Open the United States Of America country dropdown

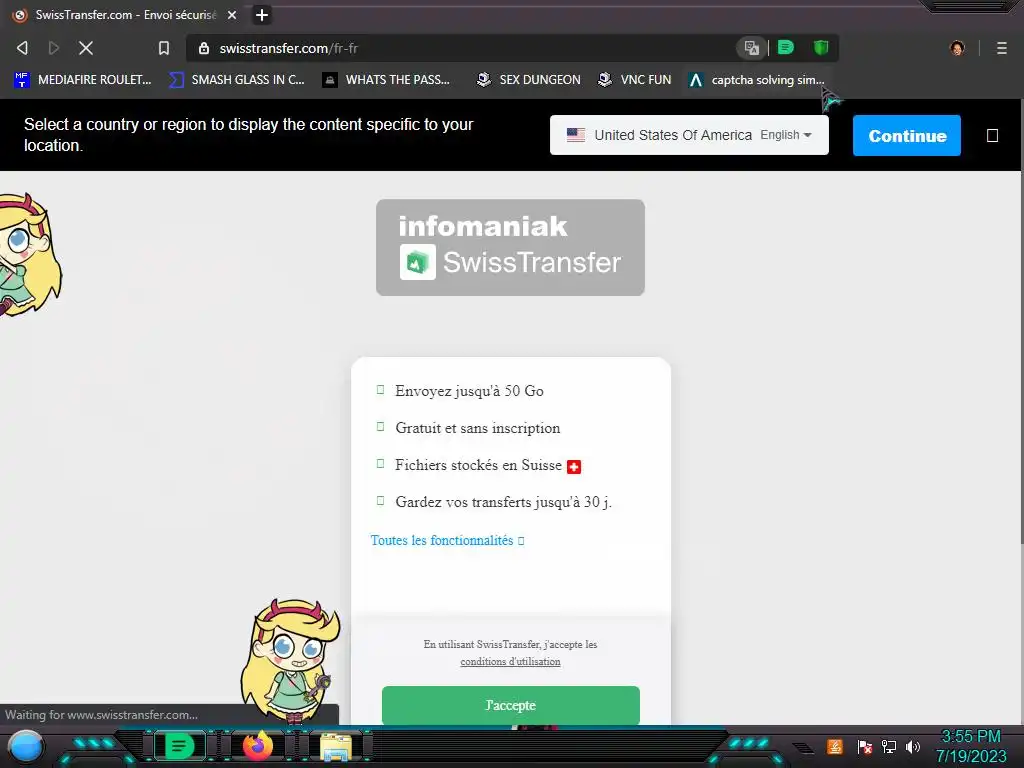tap(689, 135)
